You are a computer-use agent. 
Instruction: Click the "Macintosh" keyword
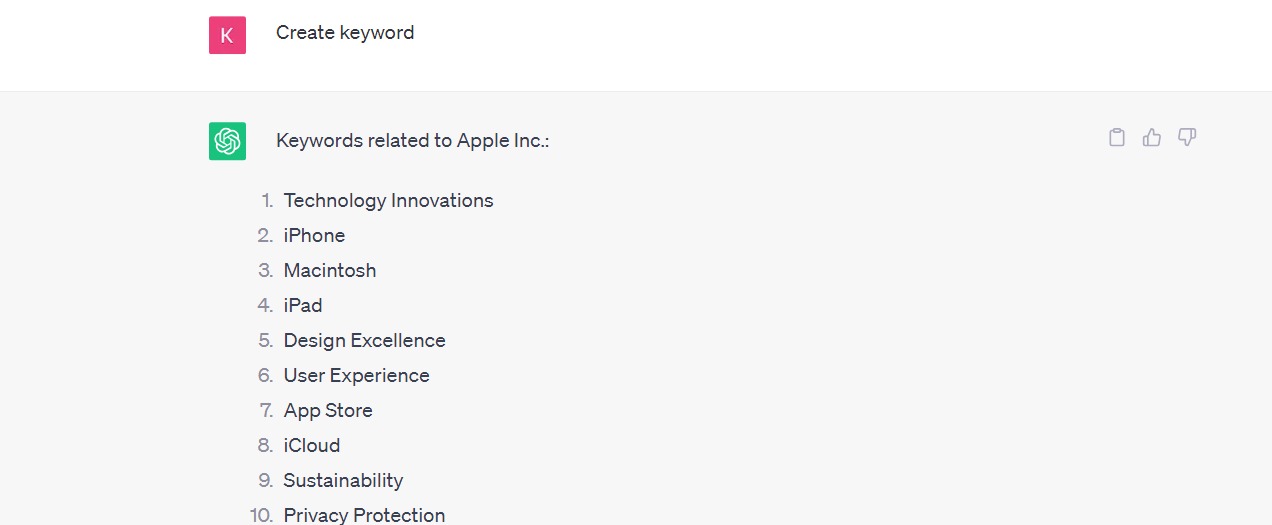click(330, 271)
